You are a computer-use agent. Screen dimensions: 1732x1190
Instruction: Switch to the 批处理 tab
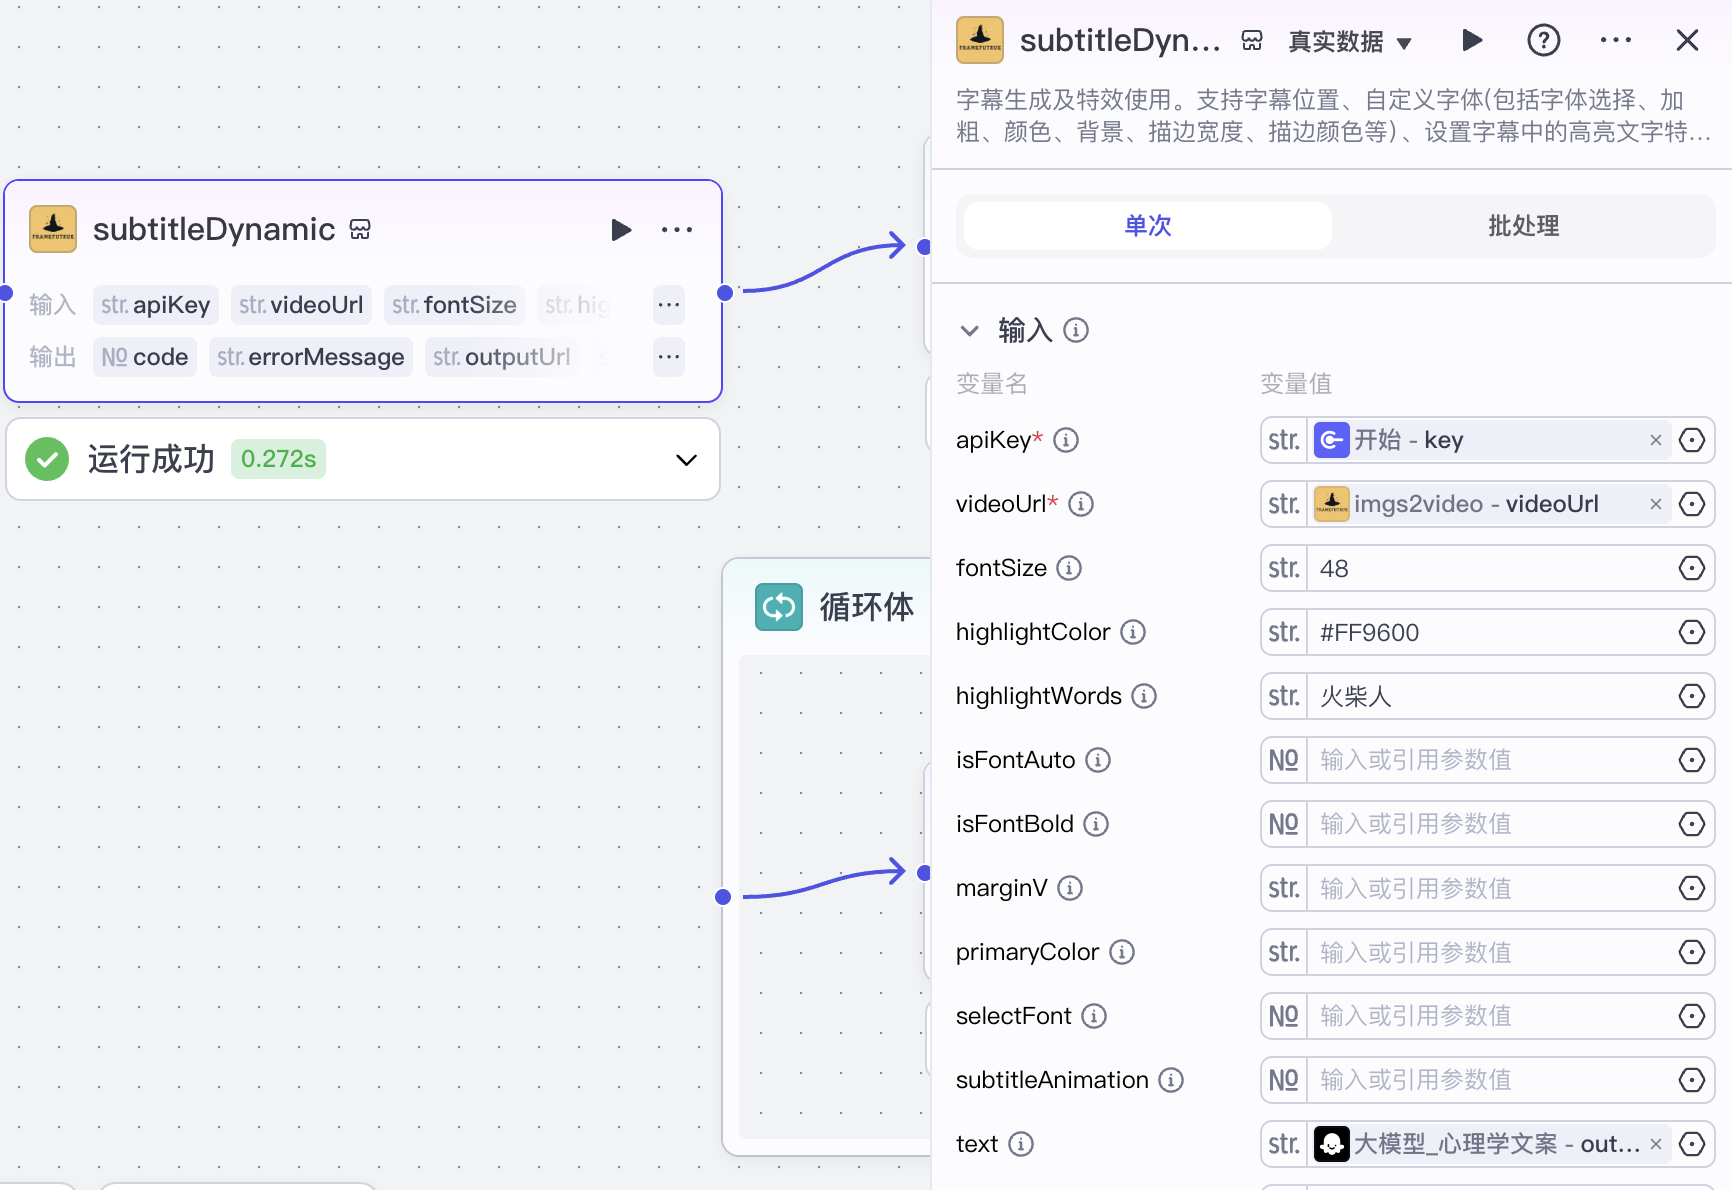coord(1523,226)
